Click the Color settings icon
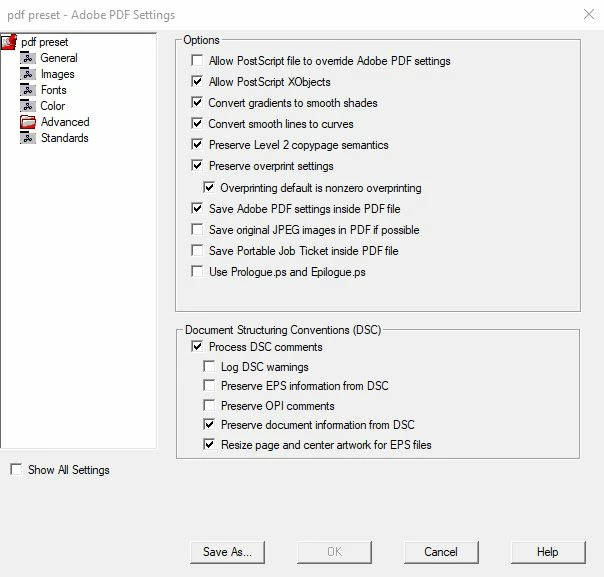 tap(28, 106)
